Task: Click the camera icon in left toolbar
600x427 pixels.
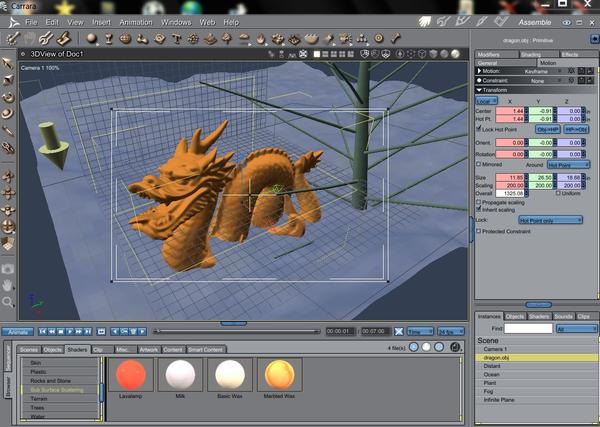Action: [9, 267]
